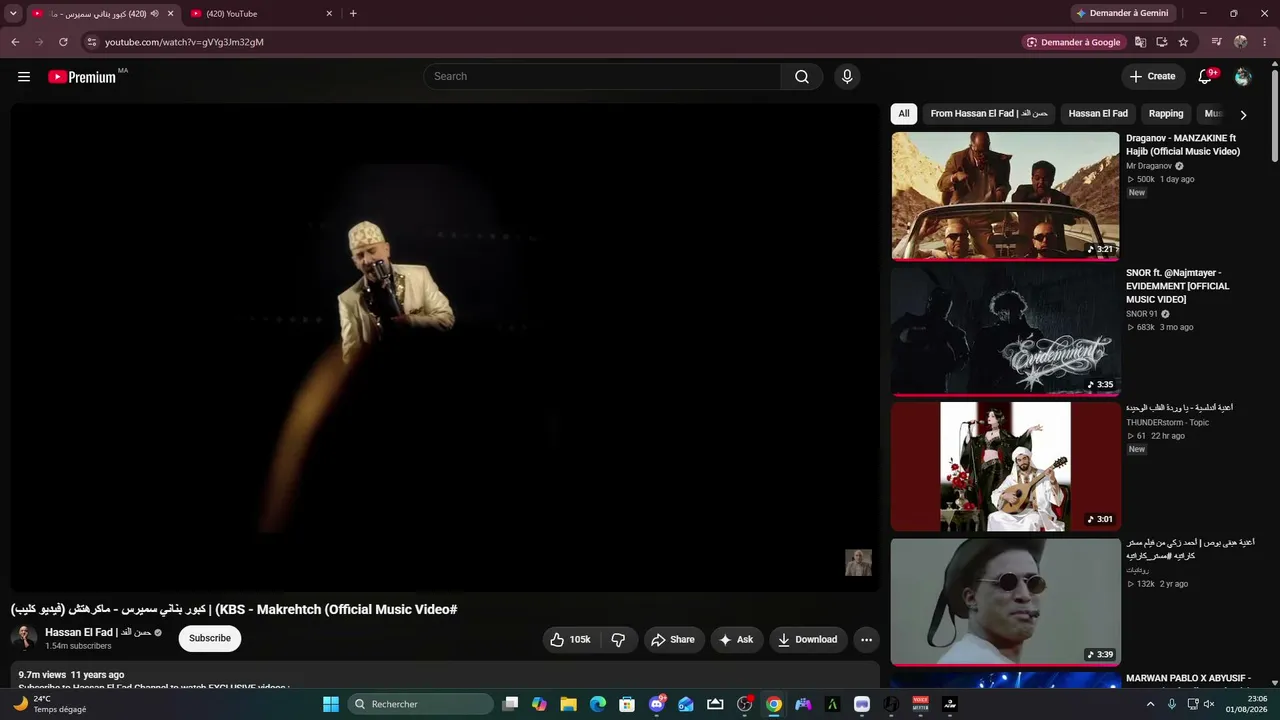The height and width of the screenshot is (720, 1280).
Task: Open MARWAN PABLO X ABYUSIF video title
Action: pos(1188,678)
